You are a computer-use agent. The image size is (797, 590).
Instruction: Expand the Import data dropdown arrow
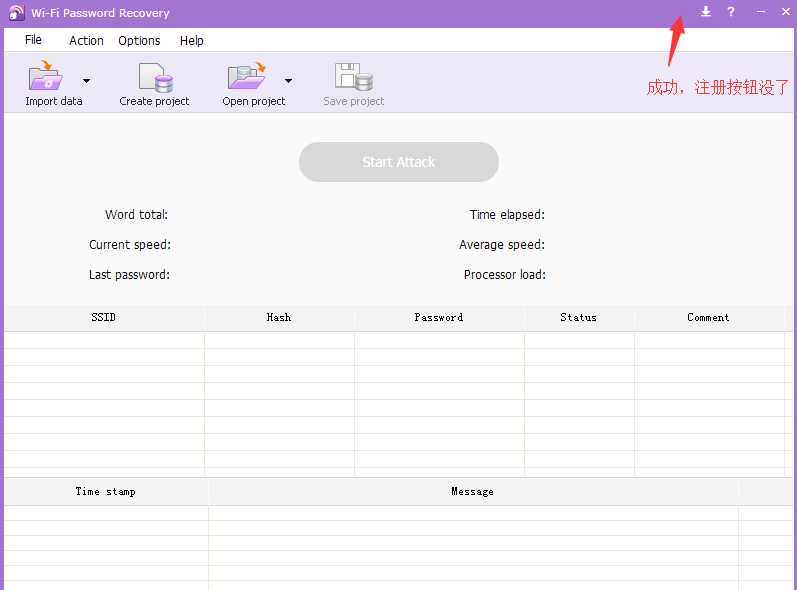pyautogui.click(x=86, y=81)
